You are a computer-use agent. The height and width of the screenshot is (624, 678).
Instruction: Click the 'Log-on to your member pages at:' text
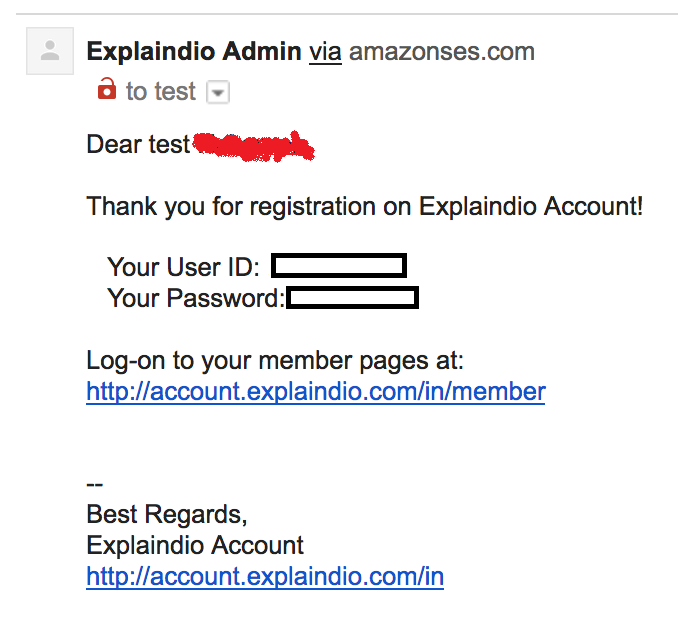(275, 360)
